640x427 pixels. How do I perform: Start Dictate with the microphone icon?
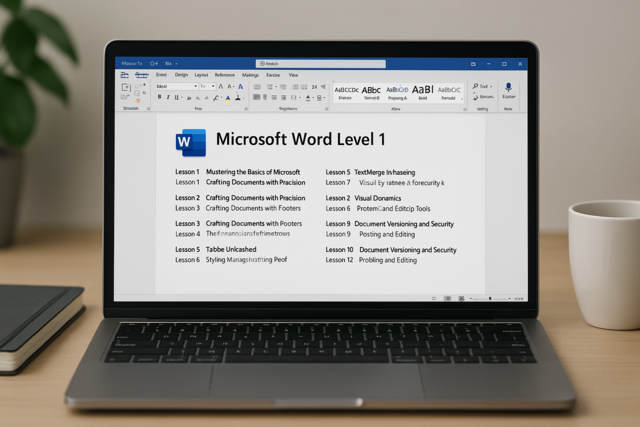click(508, 89)
